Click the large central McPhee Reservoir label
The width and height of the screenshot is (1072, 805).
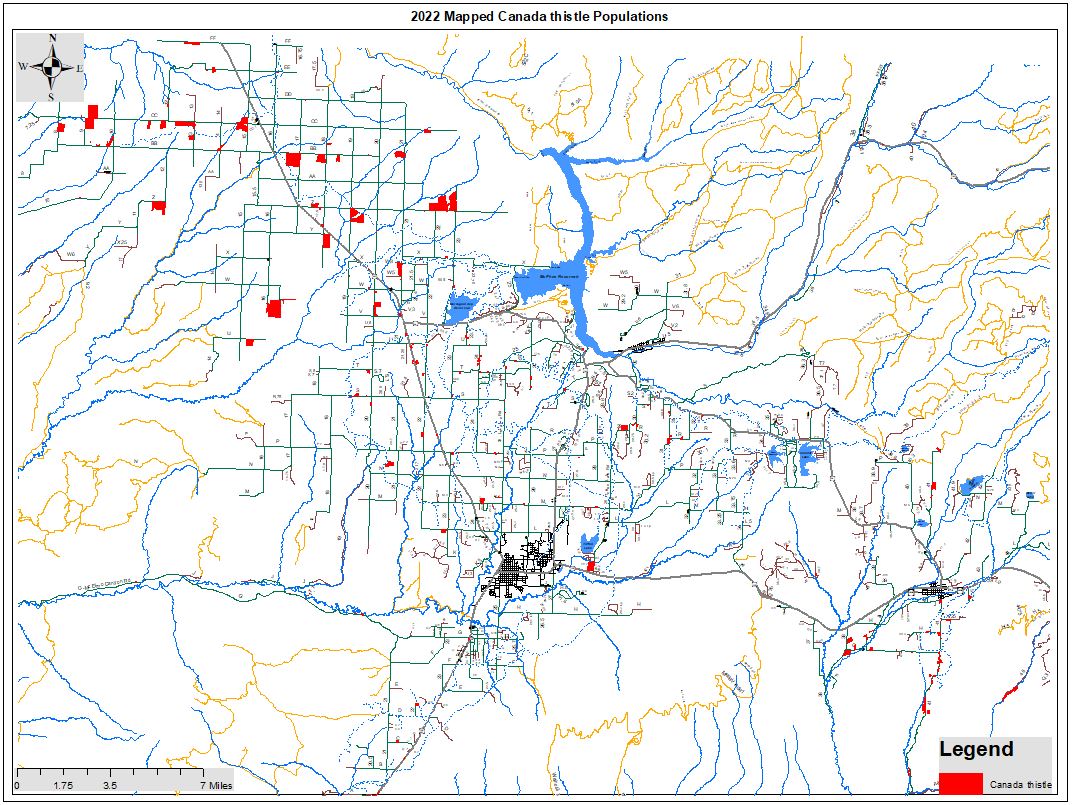[559, 277]
